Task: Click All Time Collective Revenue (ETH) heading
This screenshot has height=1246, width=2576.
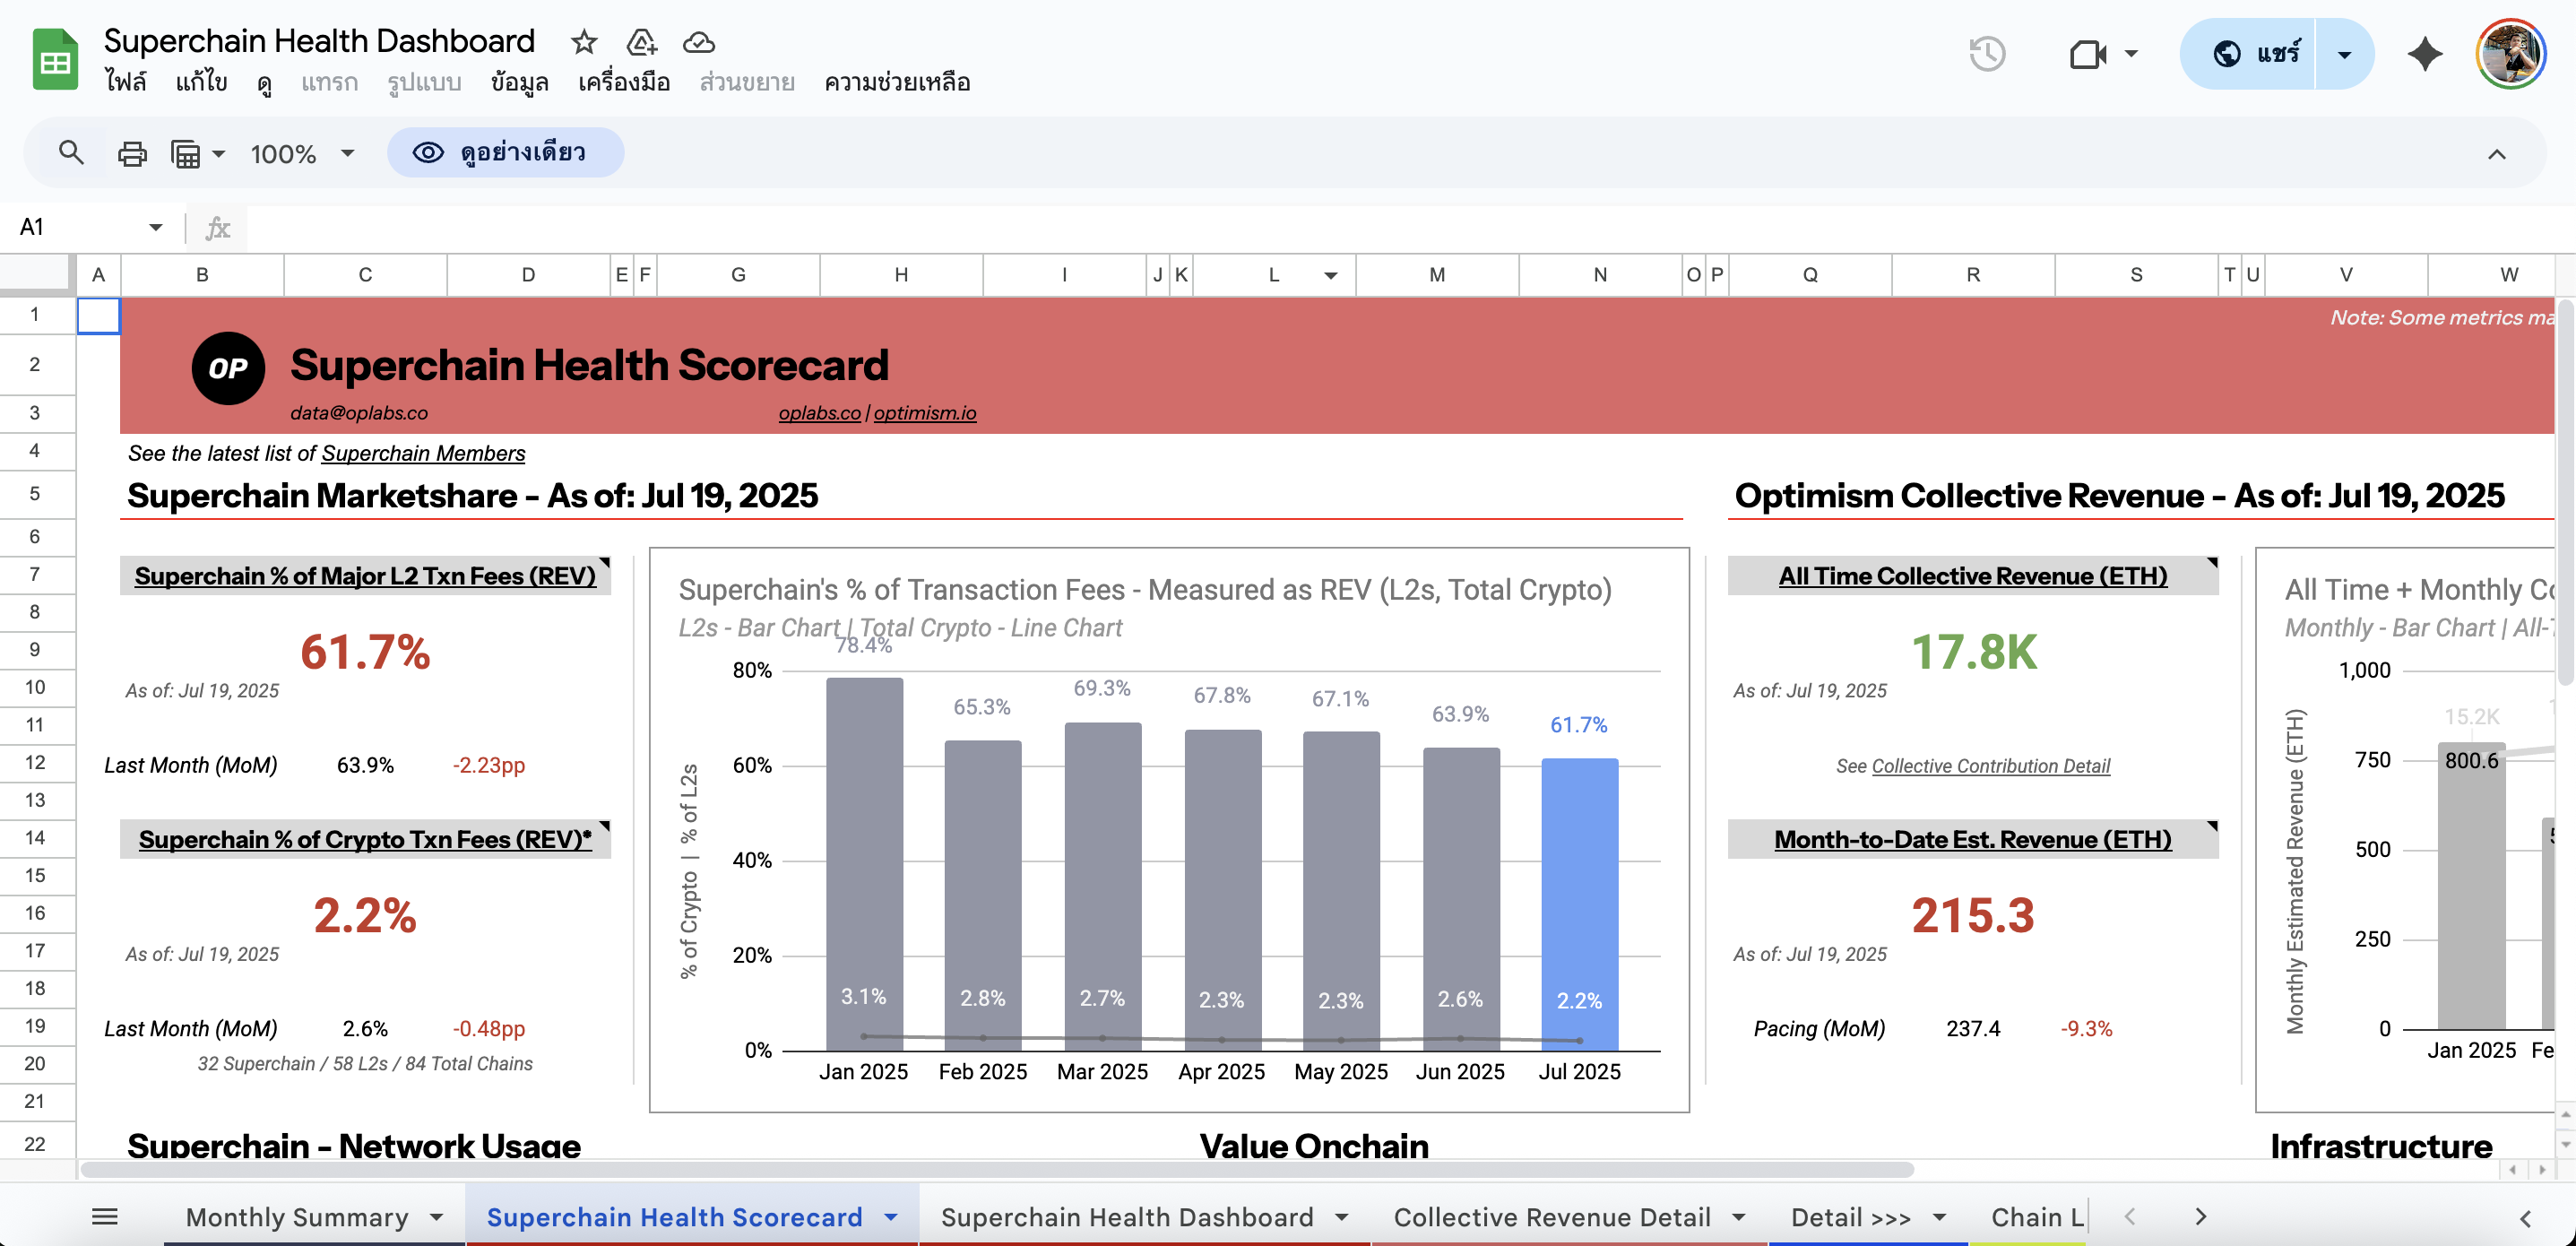Action: (1972, 576)
